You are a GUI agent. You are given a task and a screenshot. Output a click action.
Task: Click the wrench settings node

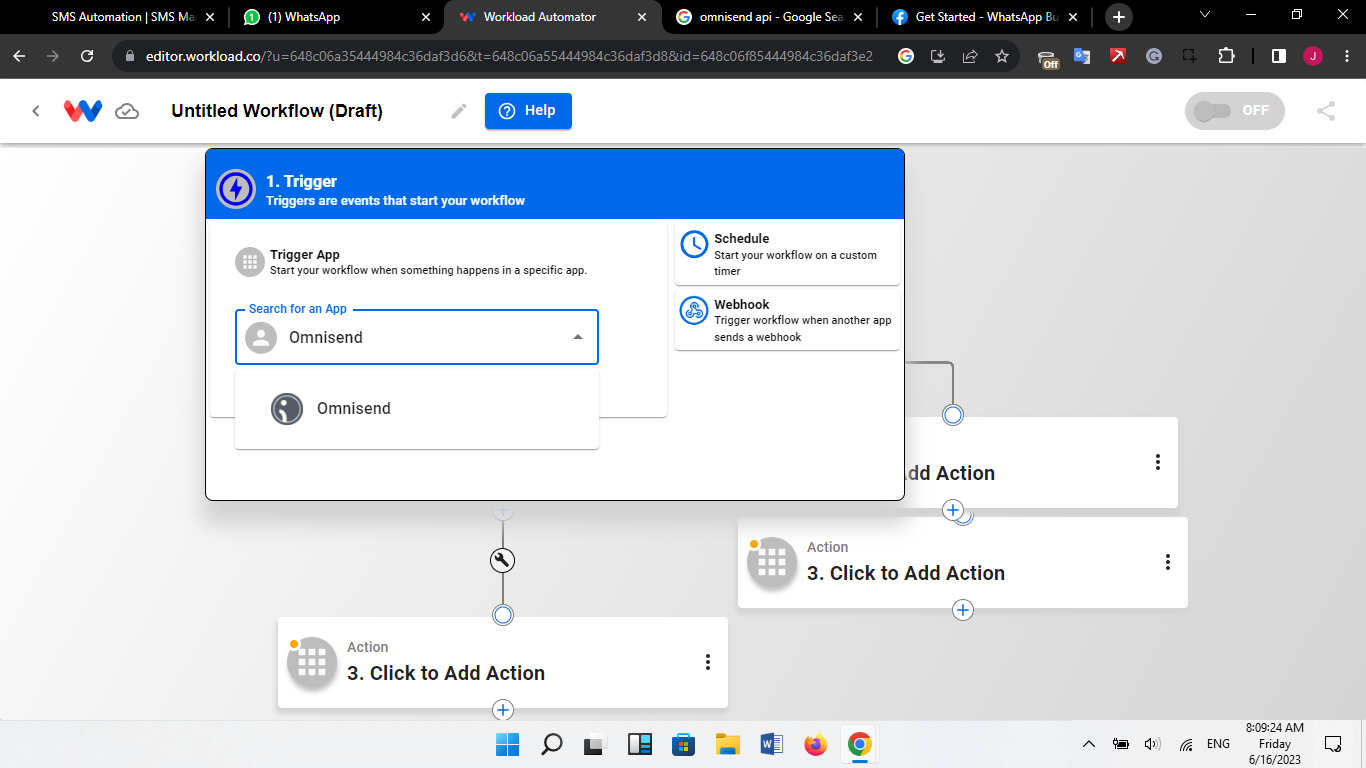(503, 560)
